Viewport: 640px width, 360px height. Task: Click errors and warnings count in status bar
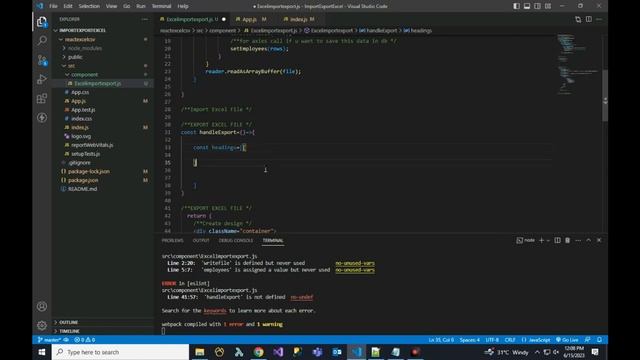tap(84, 340)
